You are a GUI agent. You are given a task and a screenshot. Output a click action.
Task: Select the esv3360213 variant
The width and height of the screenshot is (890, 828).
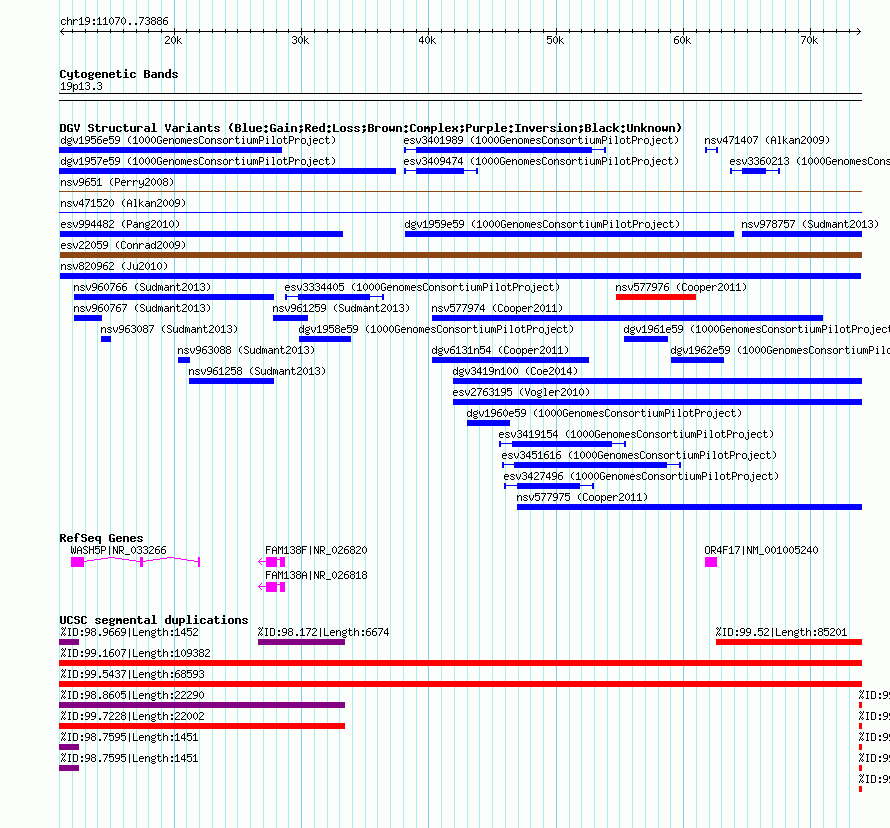(755, 171)
